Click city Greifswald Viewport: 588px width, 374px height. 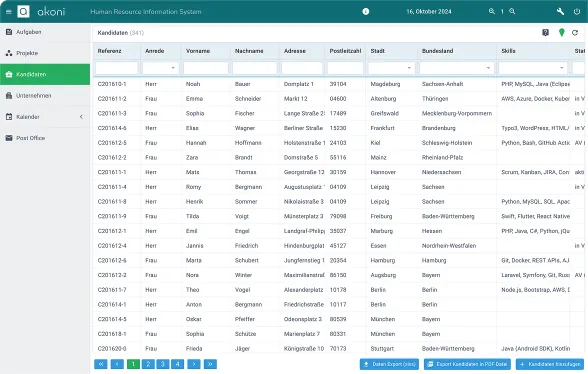point(384,113)
